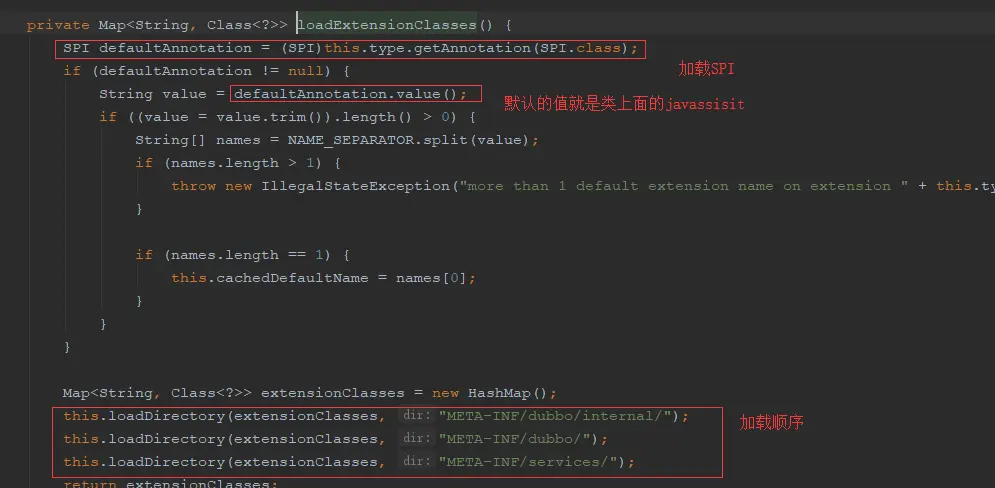
Task: Click the defaultAnnotation.value() call
Action: point(351,94)
